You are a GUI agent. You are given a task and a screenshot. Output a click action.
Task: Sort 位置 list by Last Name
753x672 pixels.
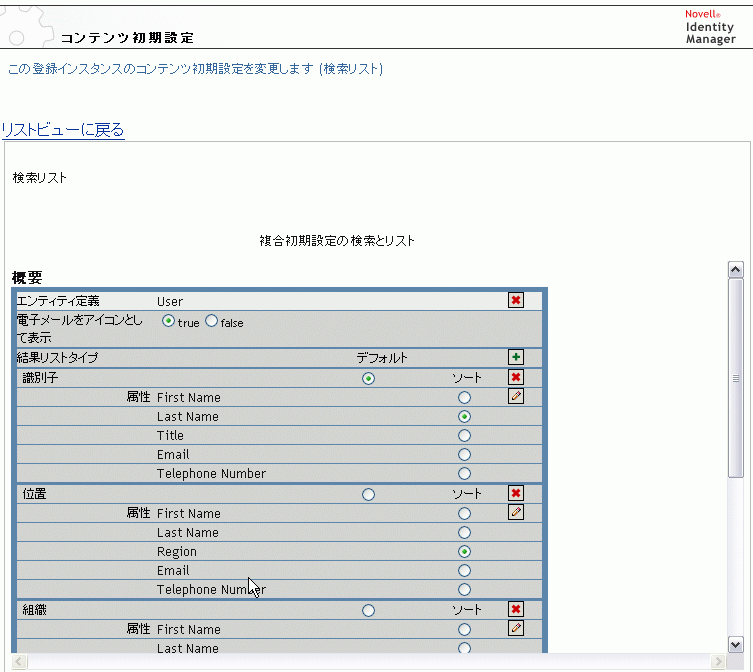[464, 533]
